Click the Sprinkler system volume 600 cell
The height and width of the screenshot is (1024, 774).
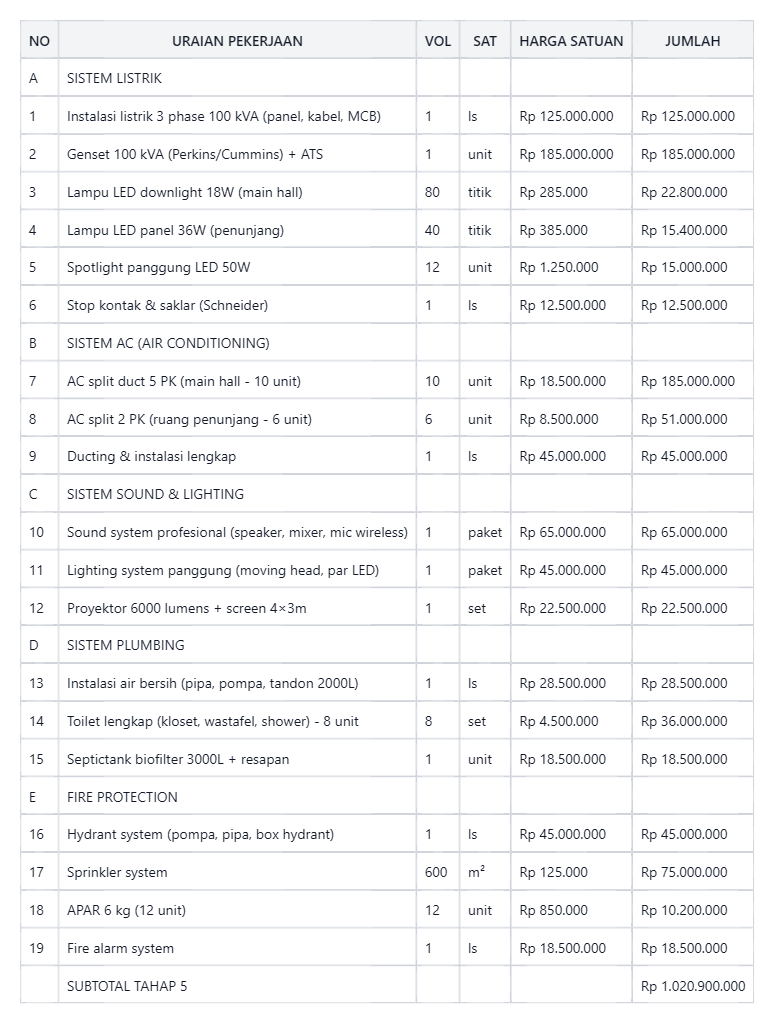click(x=438, y=872)
